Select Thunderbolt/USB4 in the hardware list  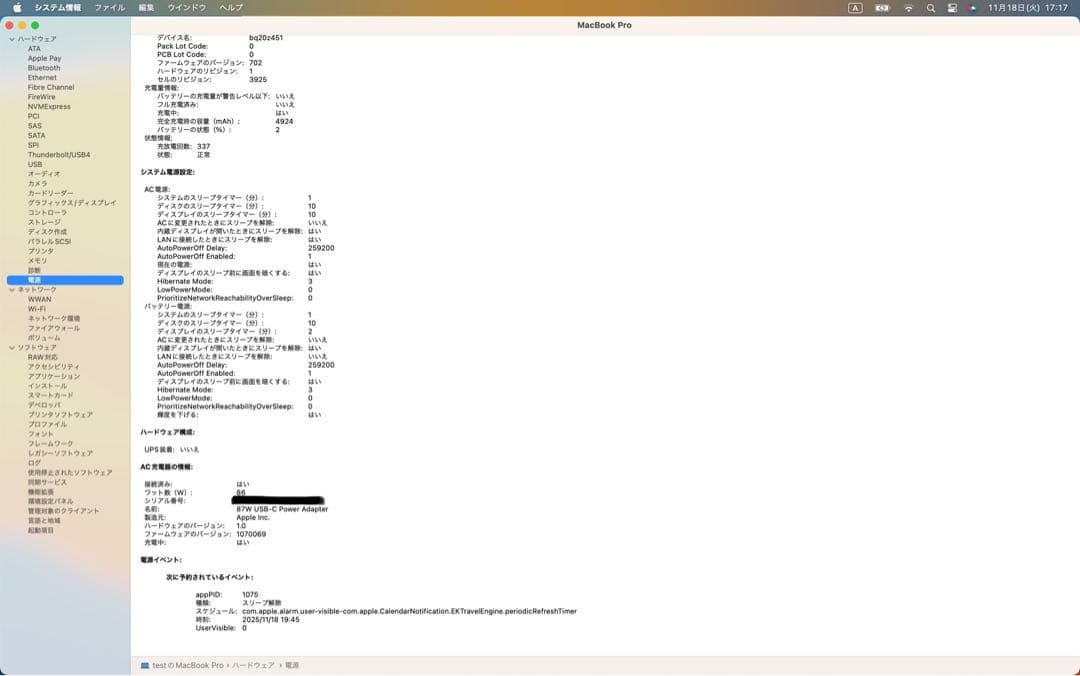[x=59, y=155]
